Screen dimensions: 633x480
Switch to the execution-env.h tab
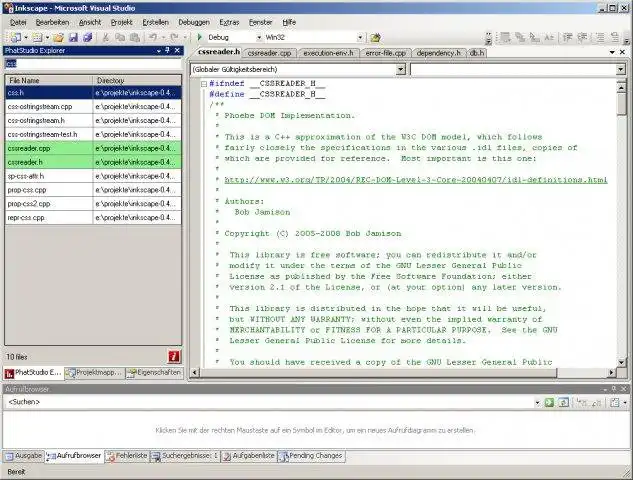click(328, 53)
